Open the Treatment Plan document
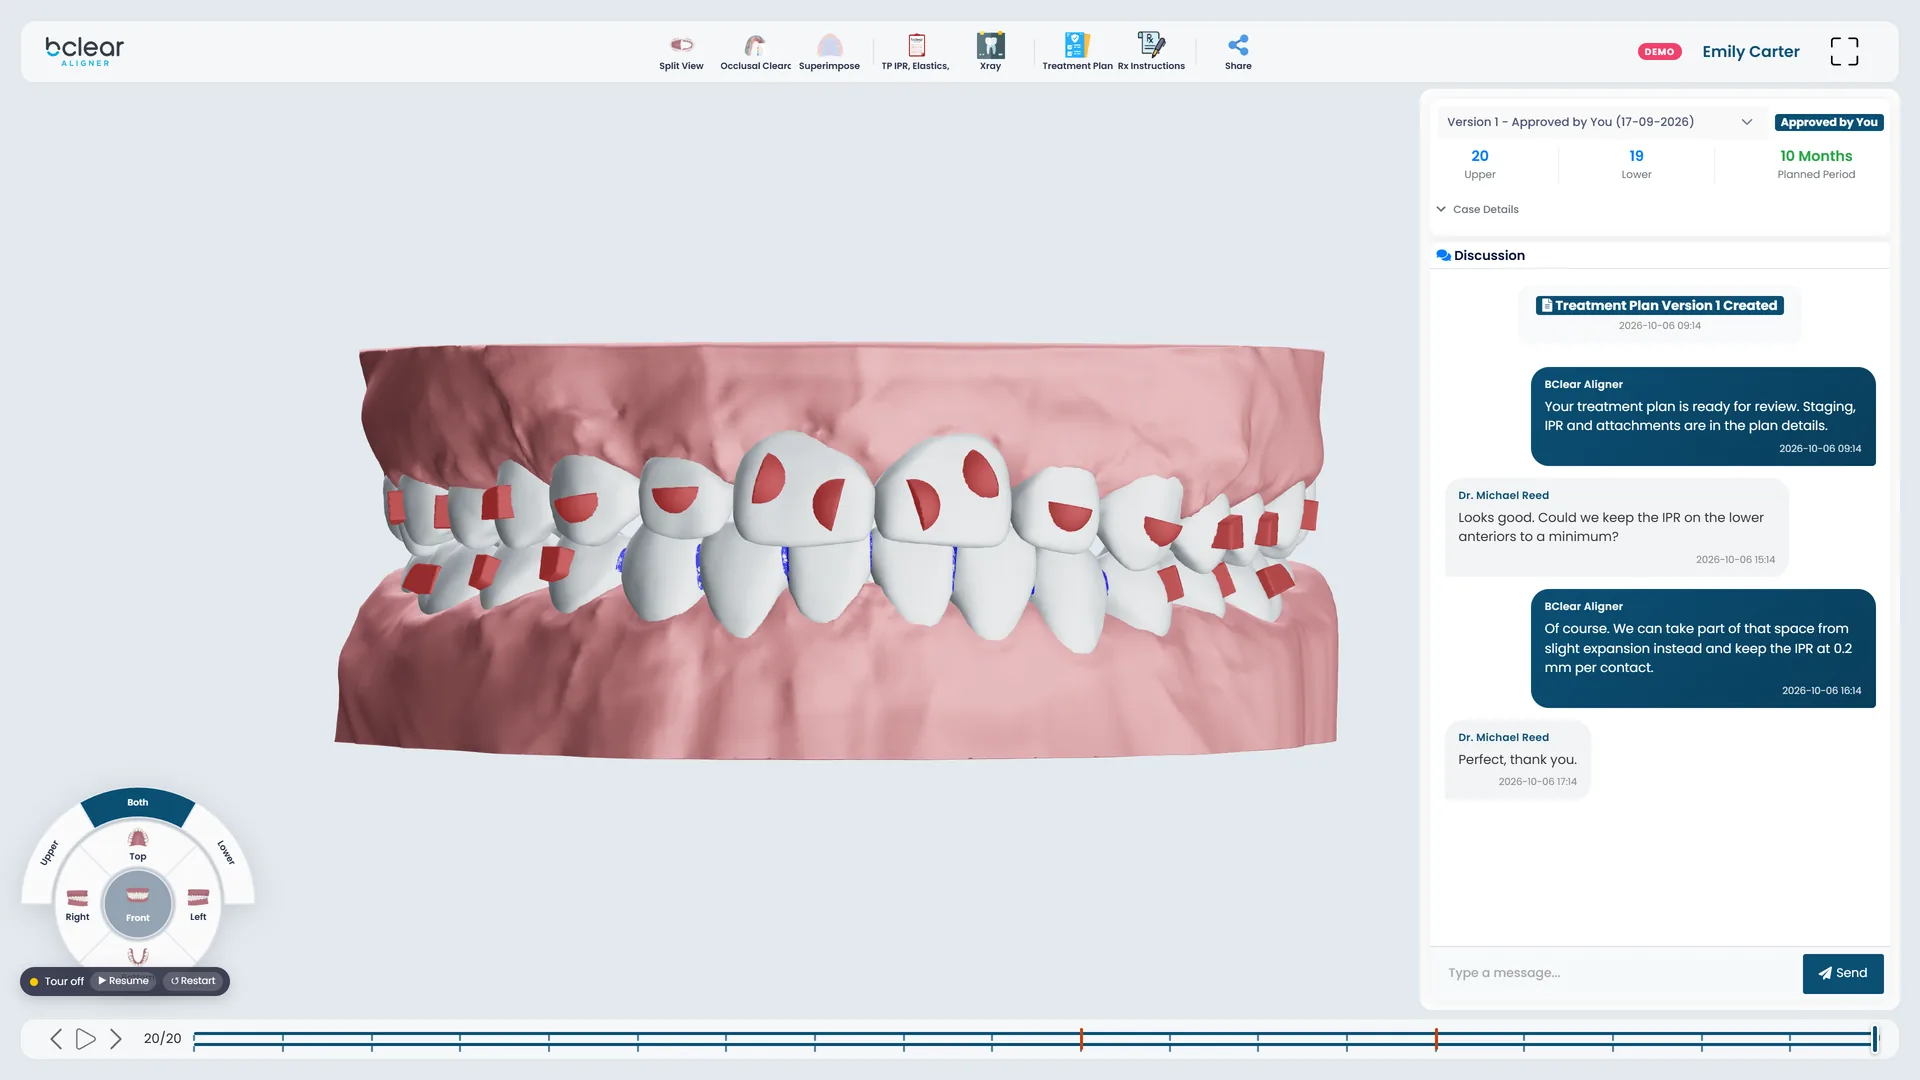Screen dimensions: 1920x1080 point(1077,52)
